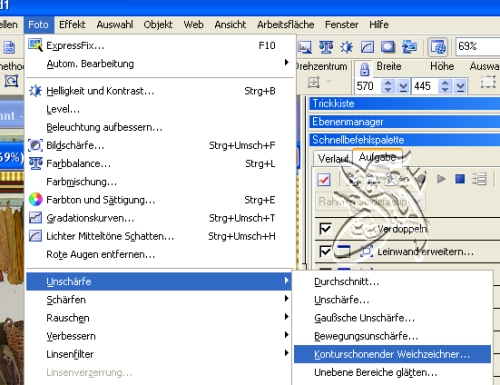
Task: Expand the Verbessern submenu
Action: click(x=159, y=336)
